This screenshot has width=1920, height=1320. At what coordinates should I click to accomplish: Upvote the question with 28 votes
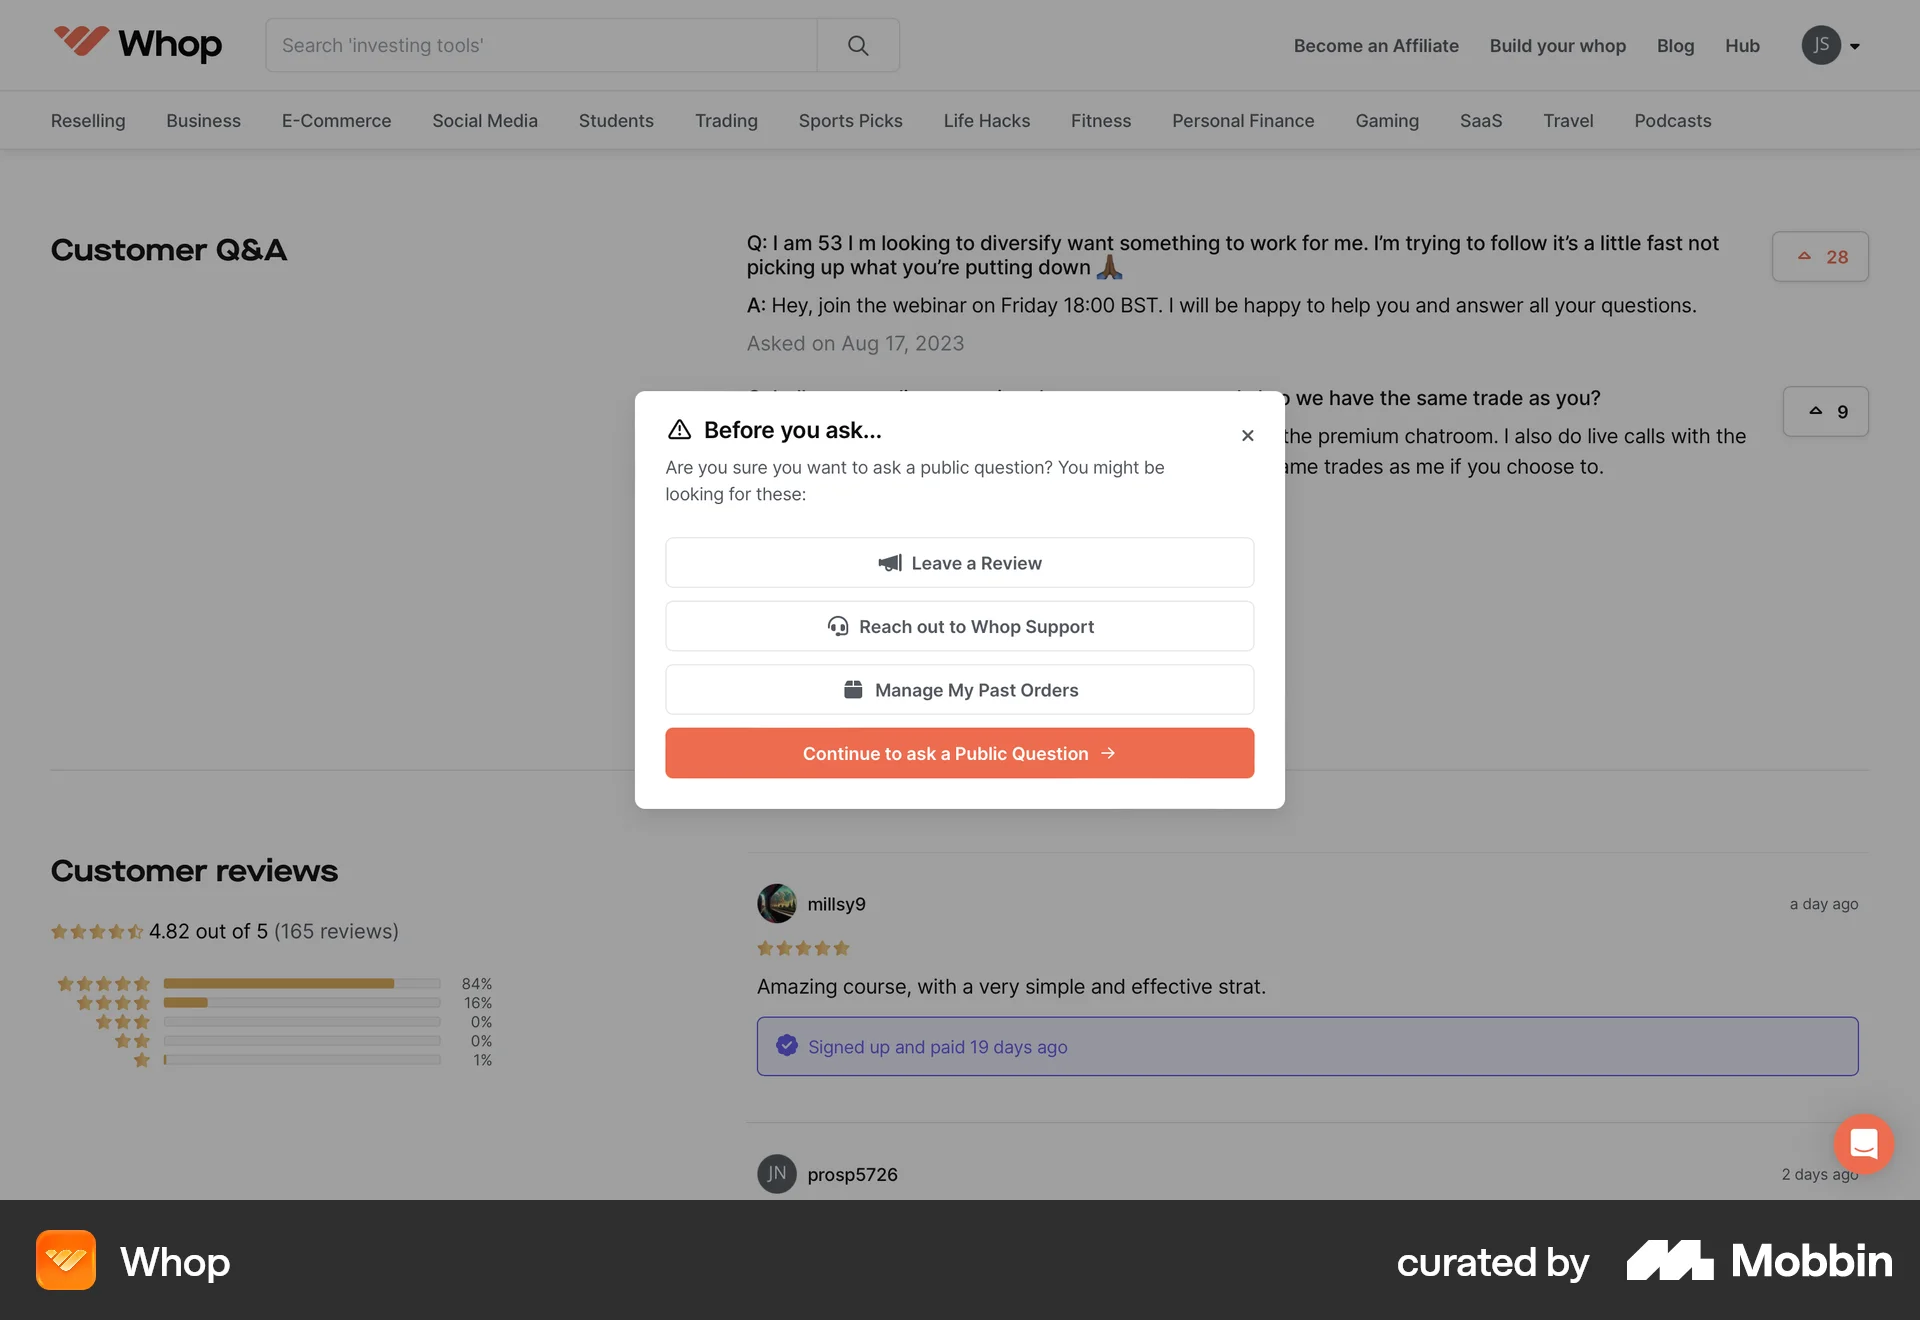[1820, 256]
